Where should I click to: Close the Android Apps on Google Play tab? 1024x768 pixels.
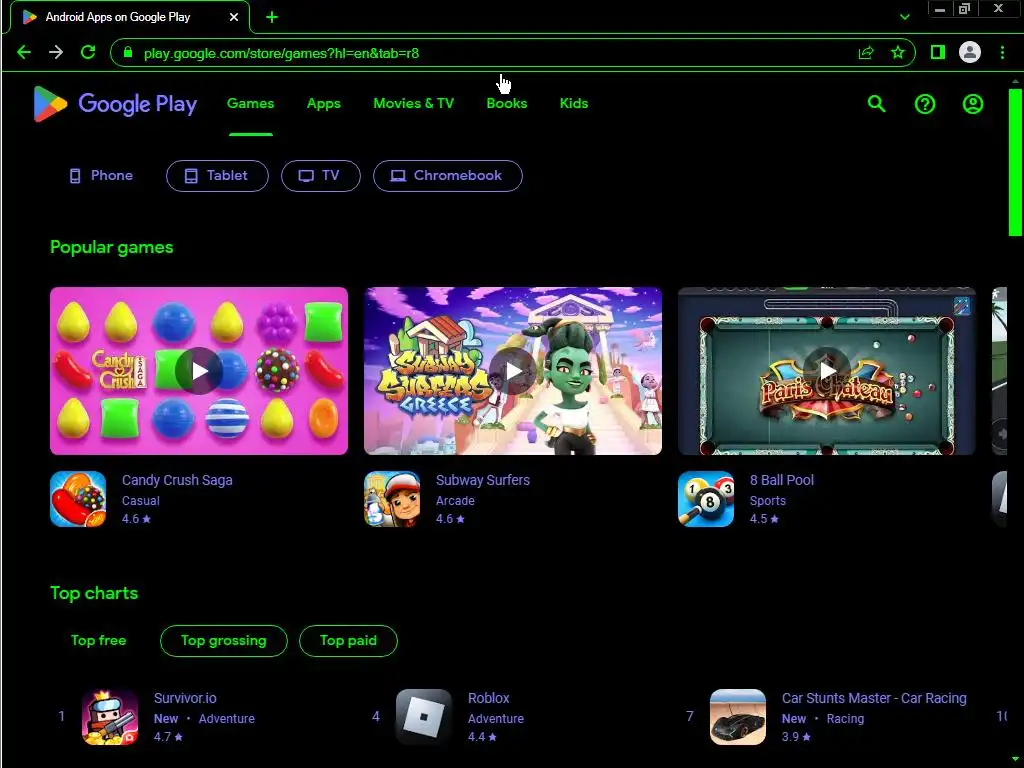pos(234,17)
